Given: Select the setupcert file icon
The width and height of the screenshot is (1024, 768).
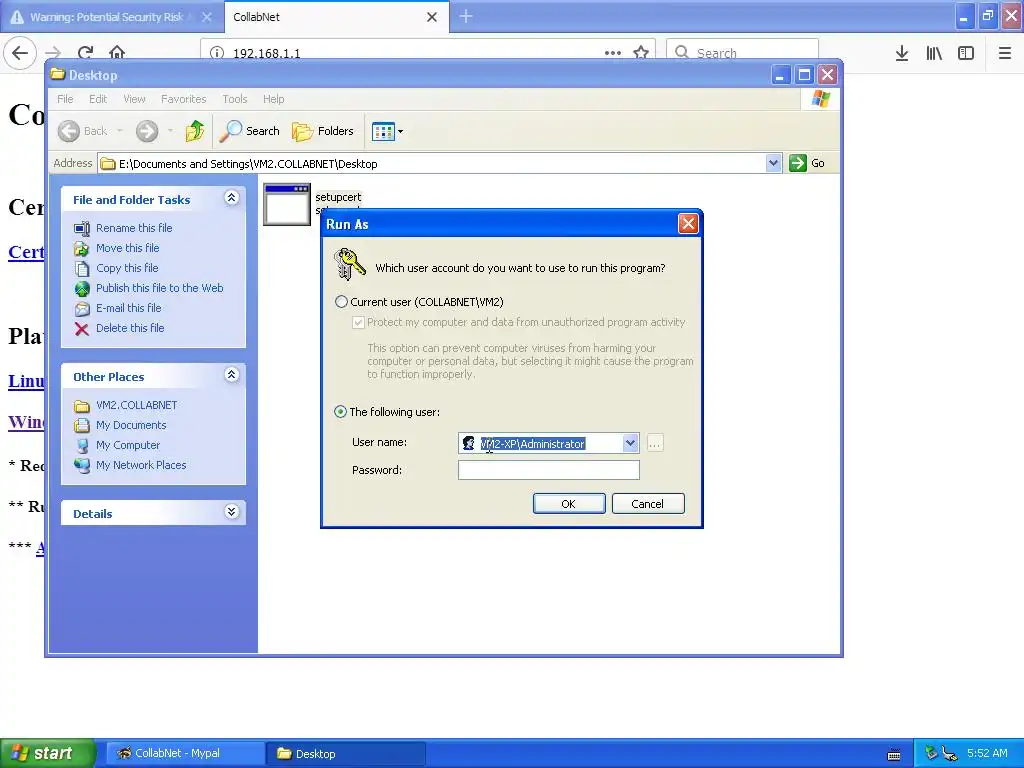Looking at the screenshot, I should pyautogui.click(x=287, y=204).
